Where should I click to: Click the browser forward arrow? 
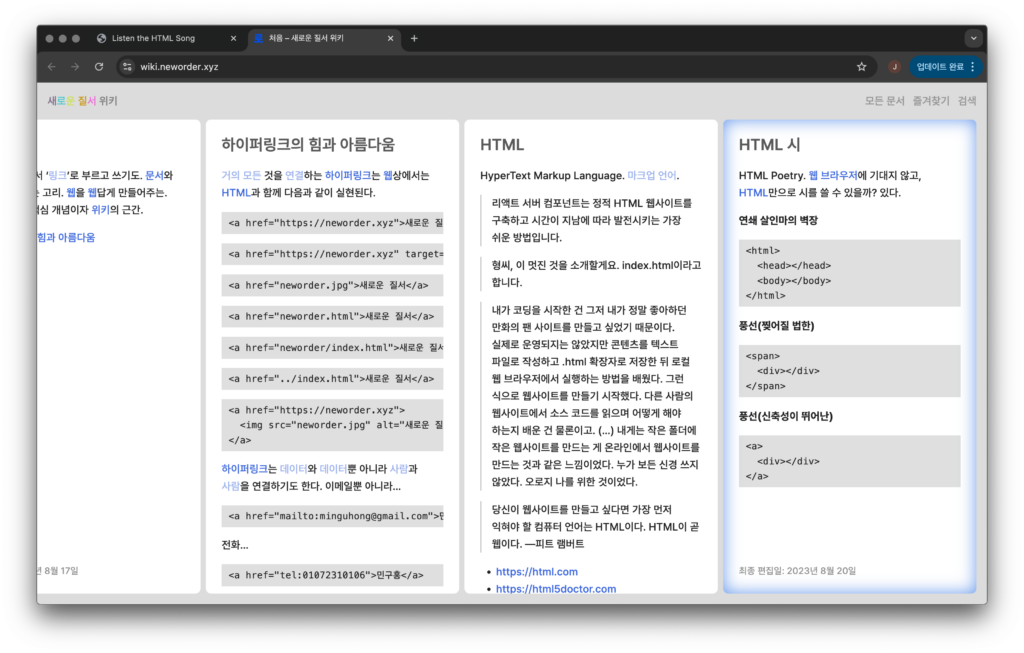click(x=75, y=67)
